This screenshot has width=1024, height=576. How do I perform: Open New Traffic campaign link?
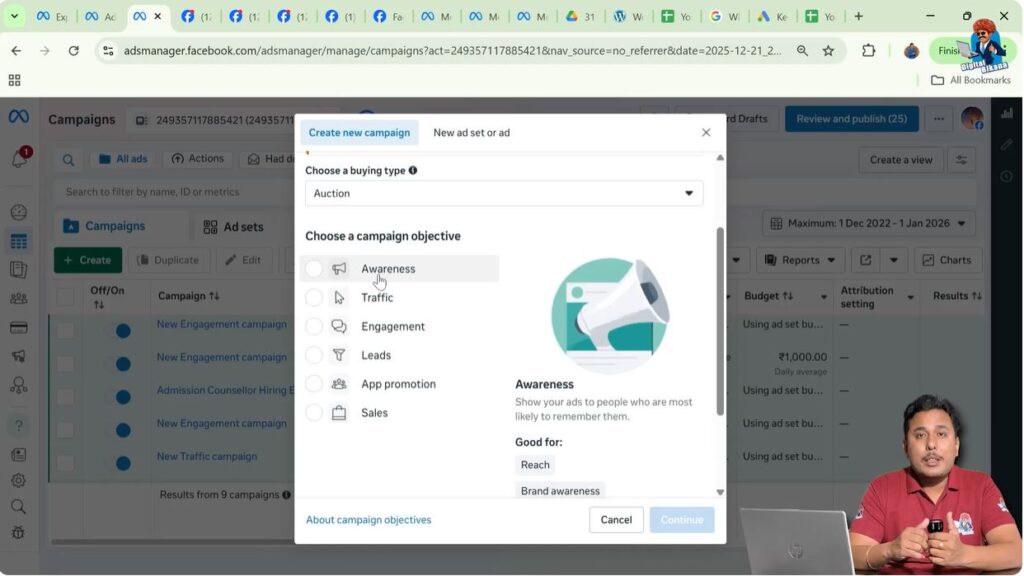click(207, 456)
